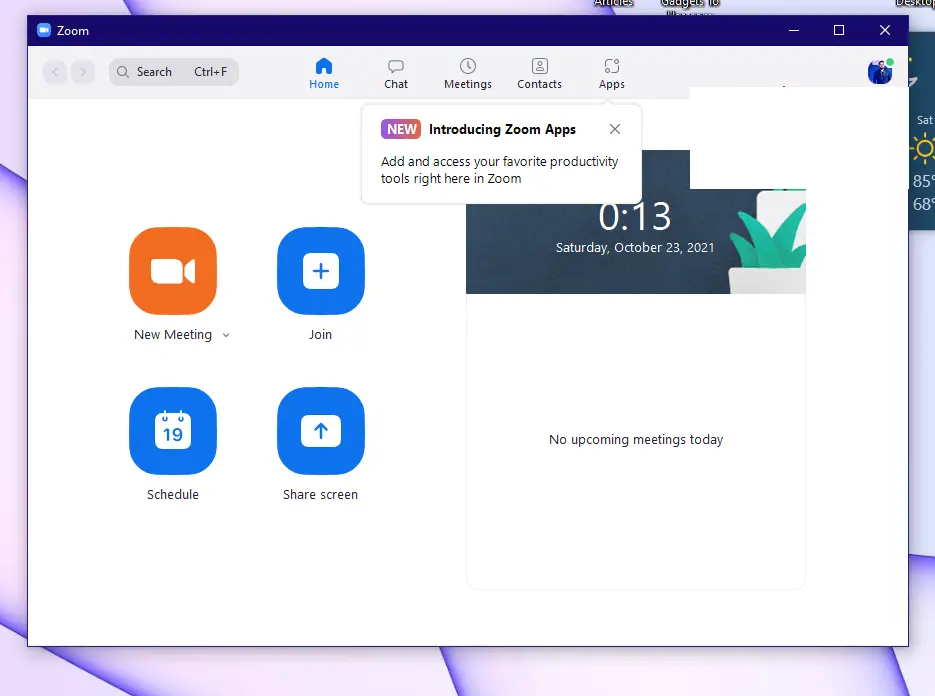Click the magnifier icon in the Search box
The height and width of the screenshot is (696, 935).
pos(123,72)
